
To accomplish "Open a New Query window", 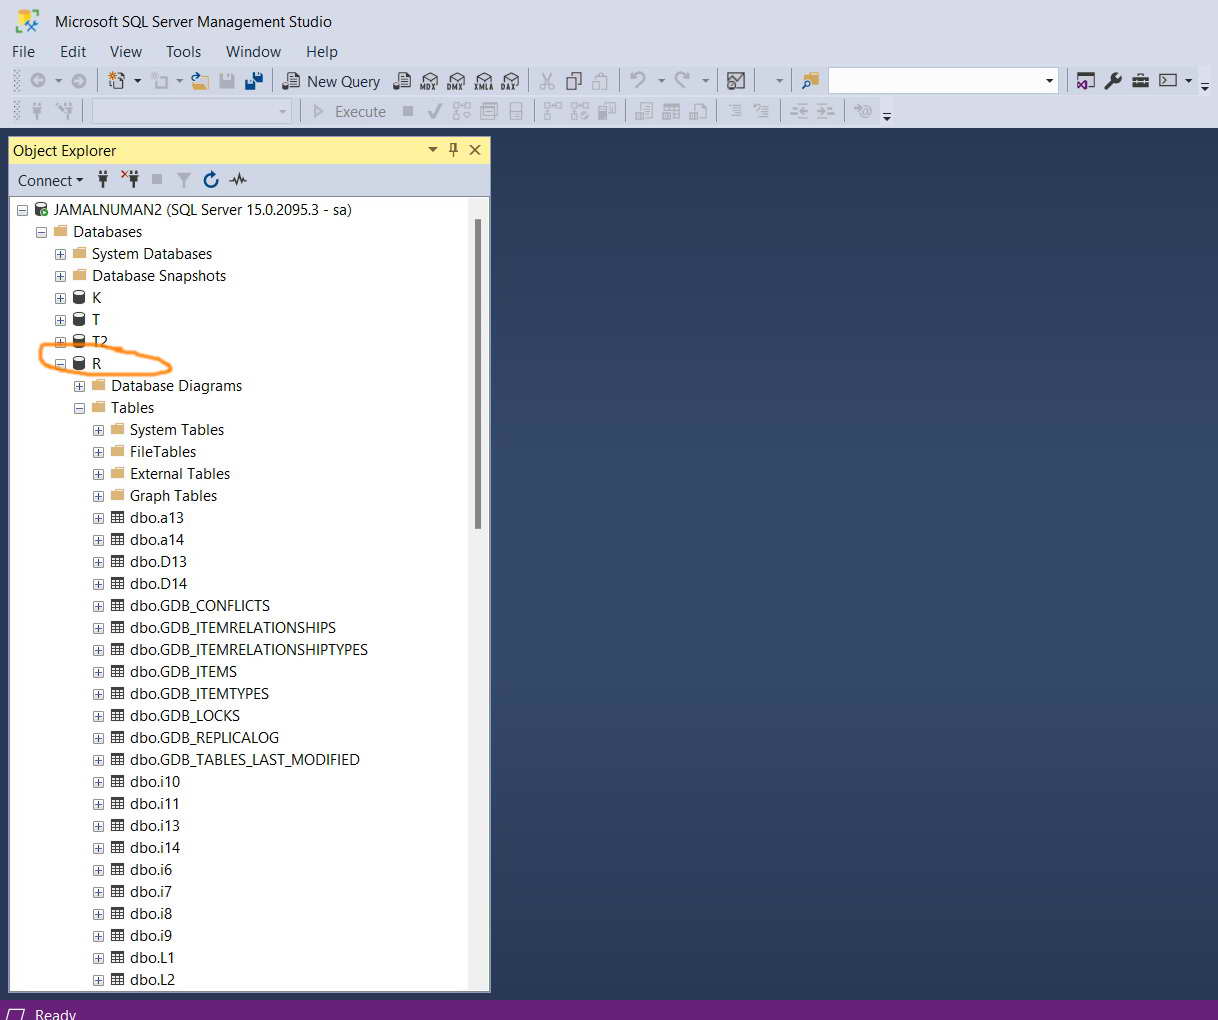I will 330,81.
